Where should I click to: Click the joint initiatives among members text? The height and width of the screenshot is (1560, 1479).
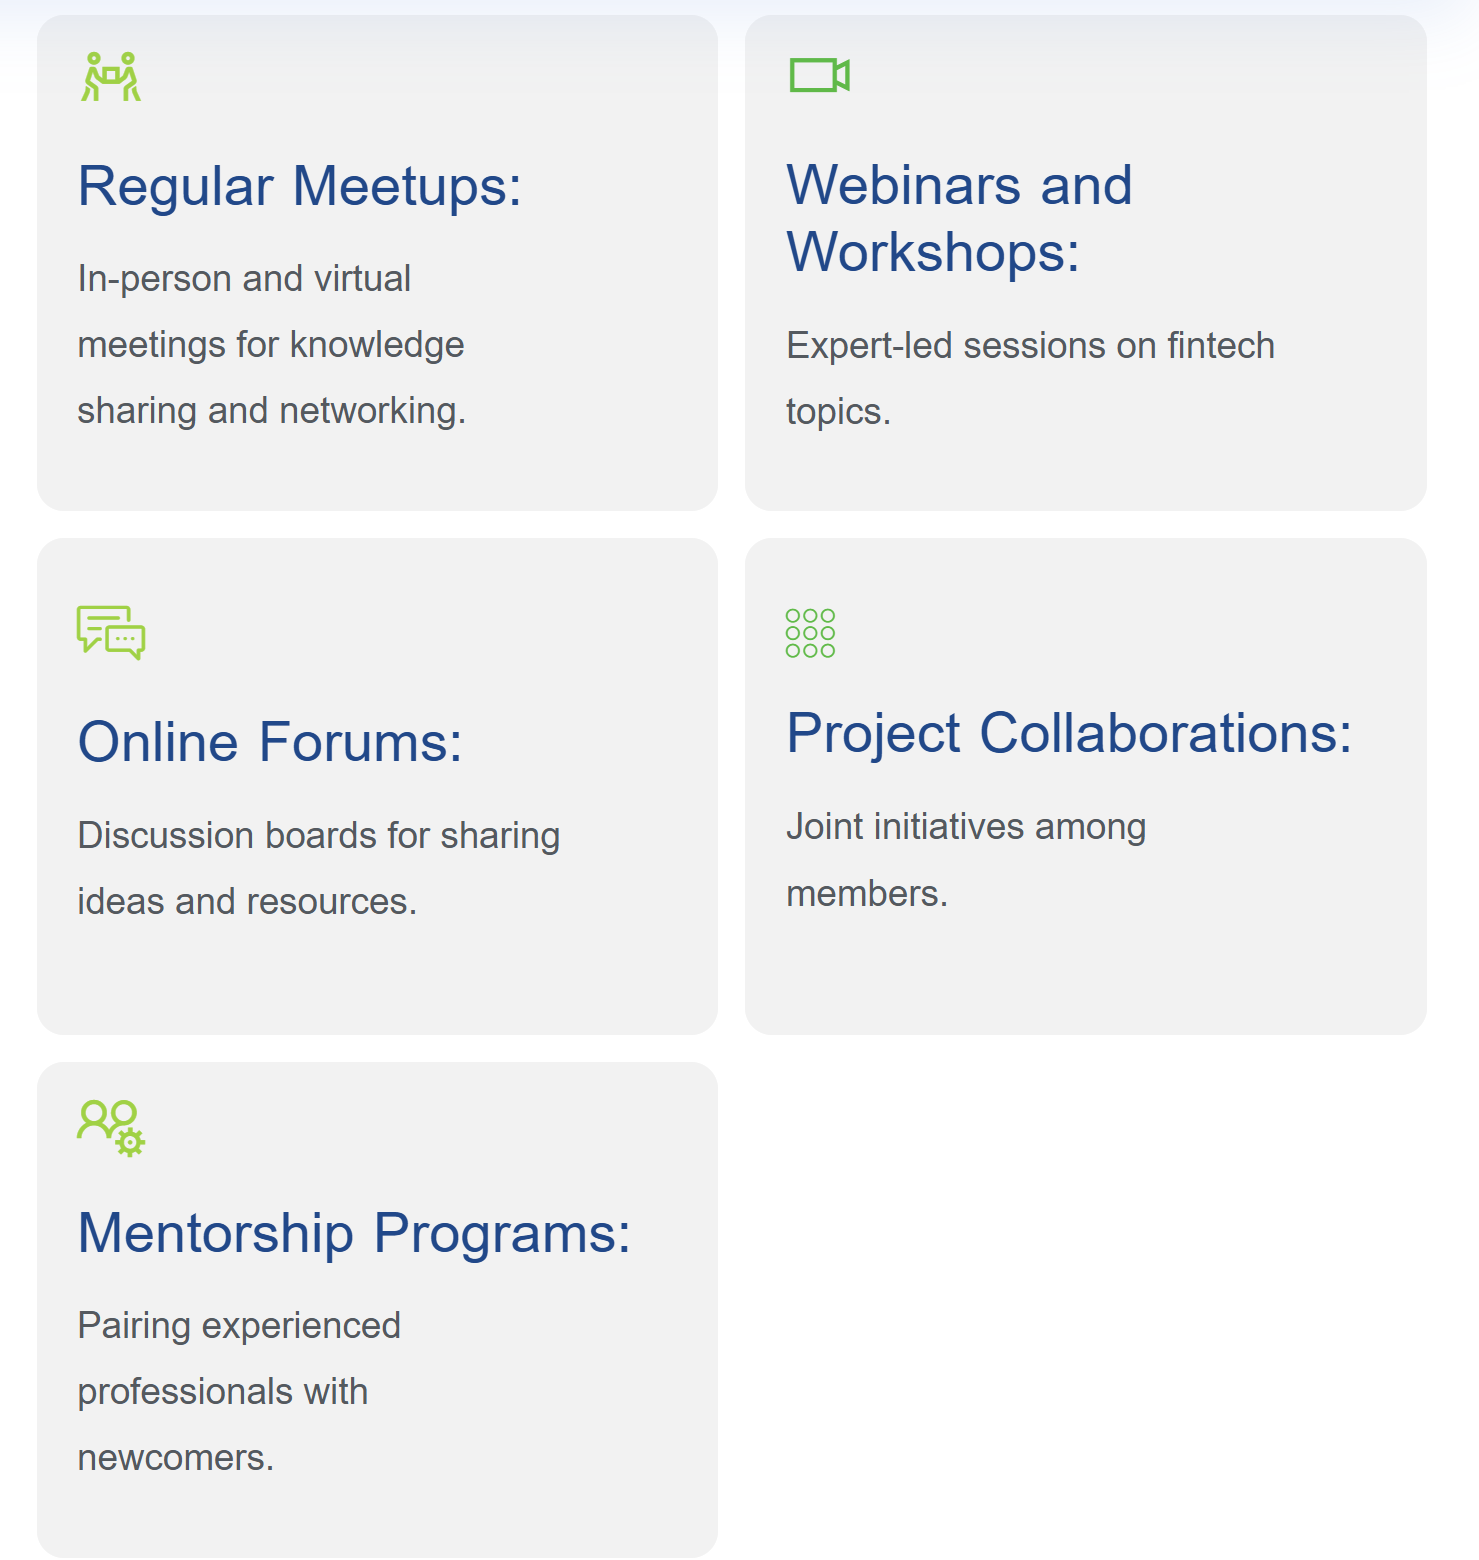(x=965, y=860)
